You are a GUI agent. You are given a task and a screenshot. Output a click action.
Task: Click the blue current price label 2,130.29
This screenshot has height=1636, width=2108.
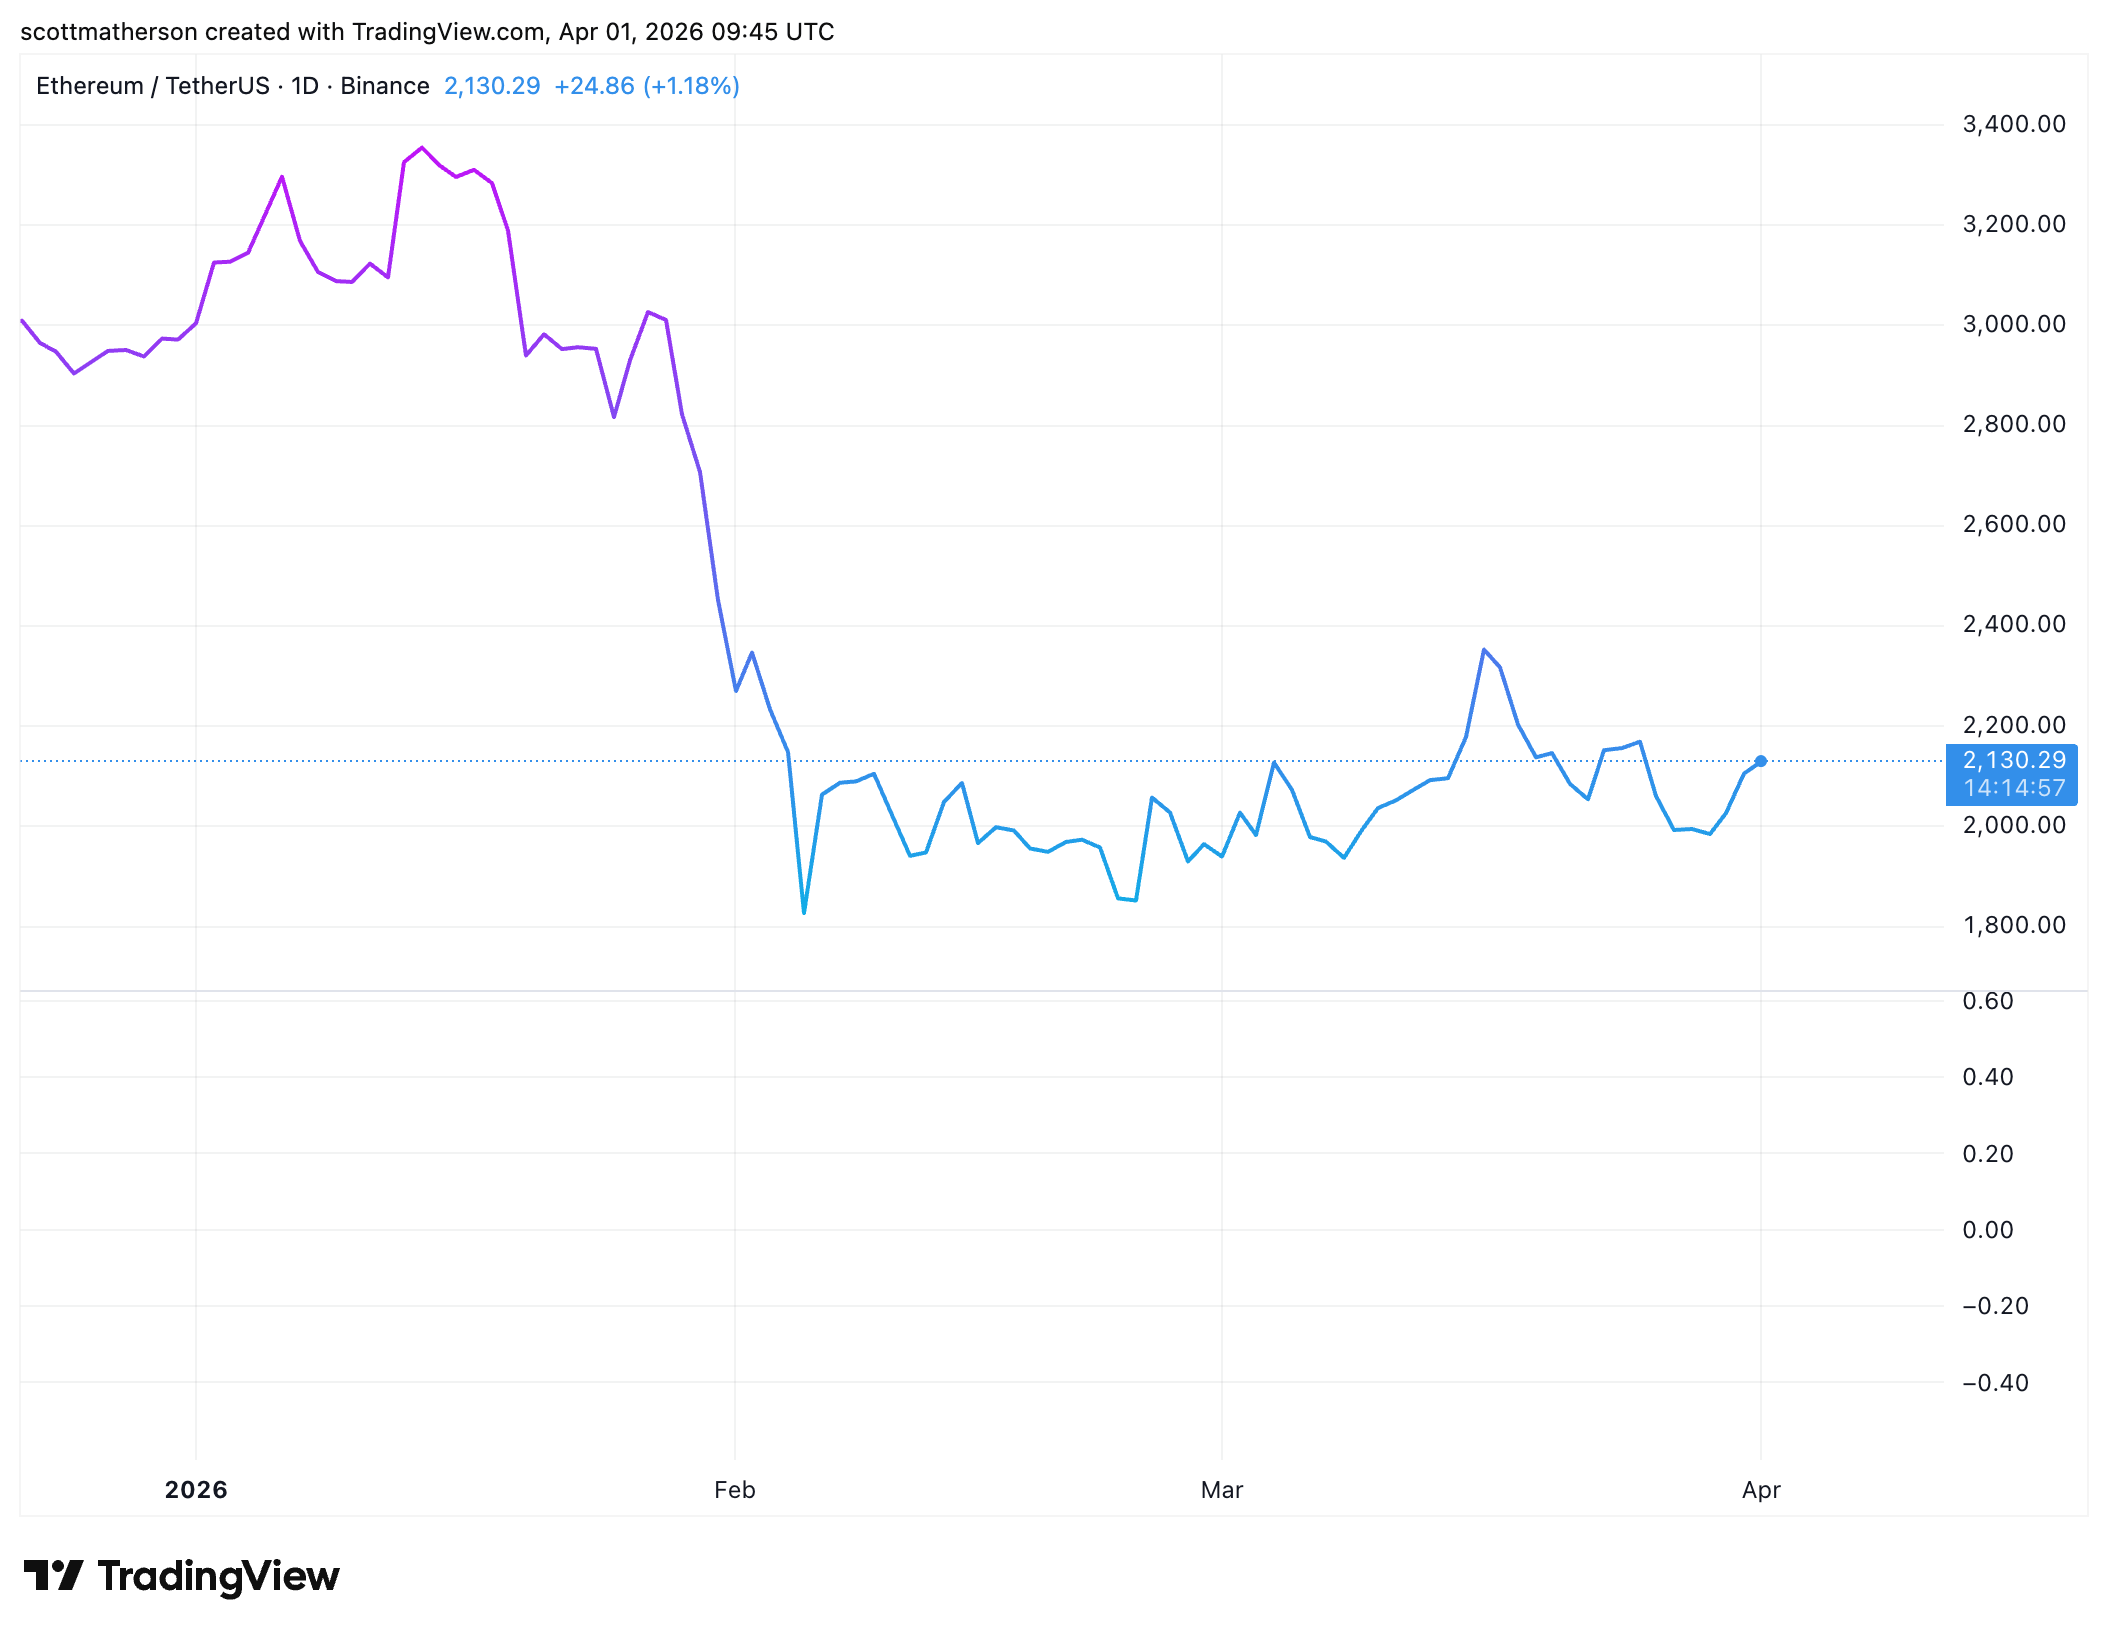coord(2013,760)
